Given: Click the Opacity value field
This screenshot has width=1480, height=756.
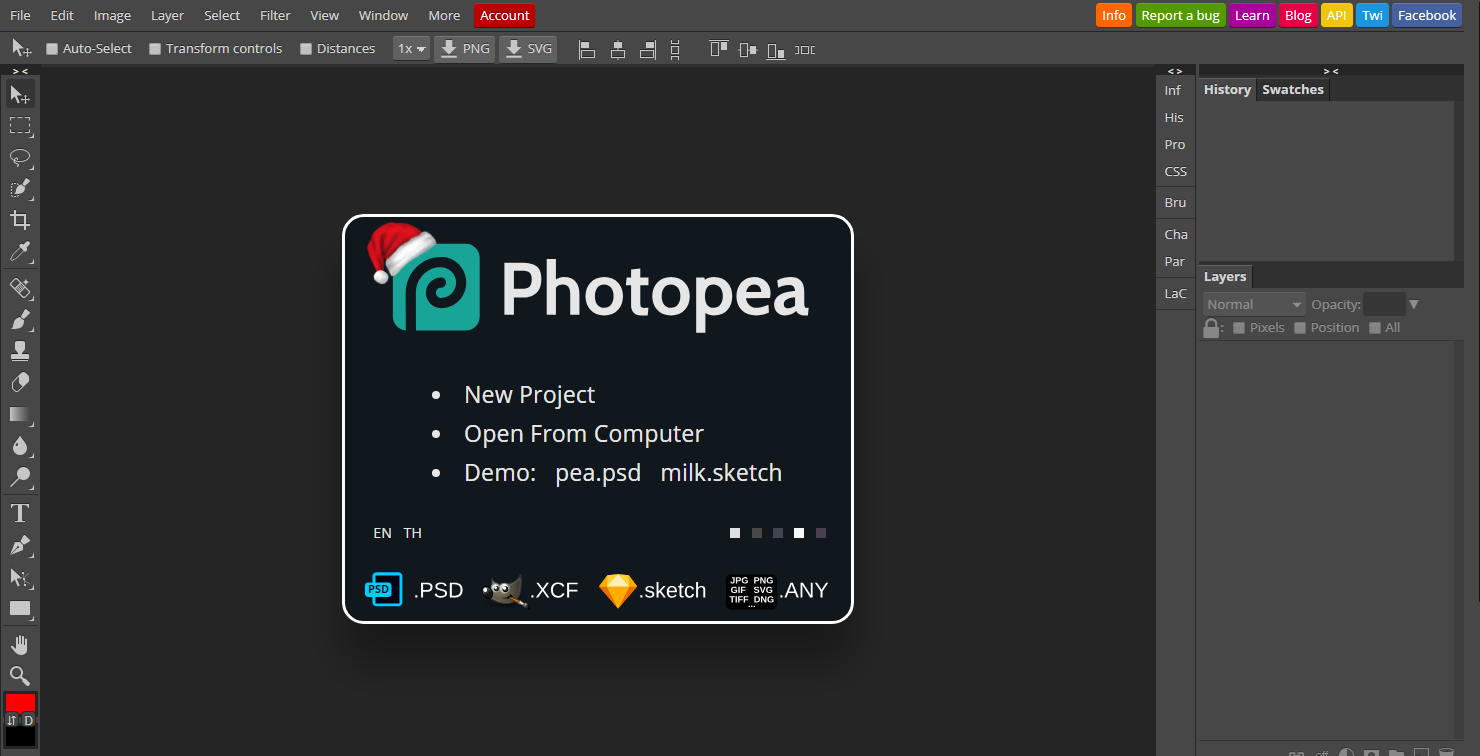Looking at the screenshot, I should (x=1384, y=304).
